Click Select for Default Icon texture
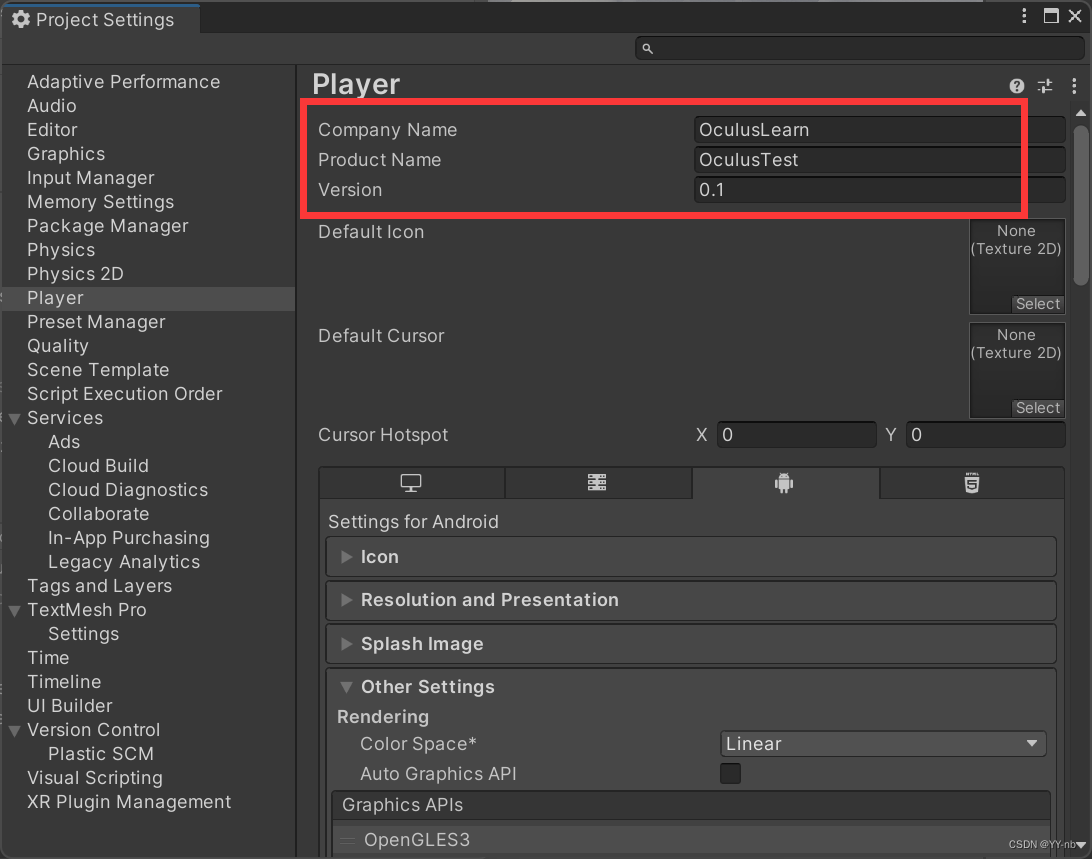 [x=1038, y=304]
